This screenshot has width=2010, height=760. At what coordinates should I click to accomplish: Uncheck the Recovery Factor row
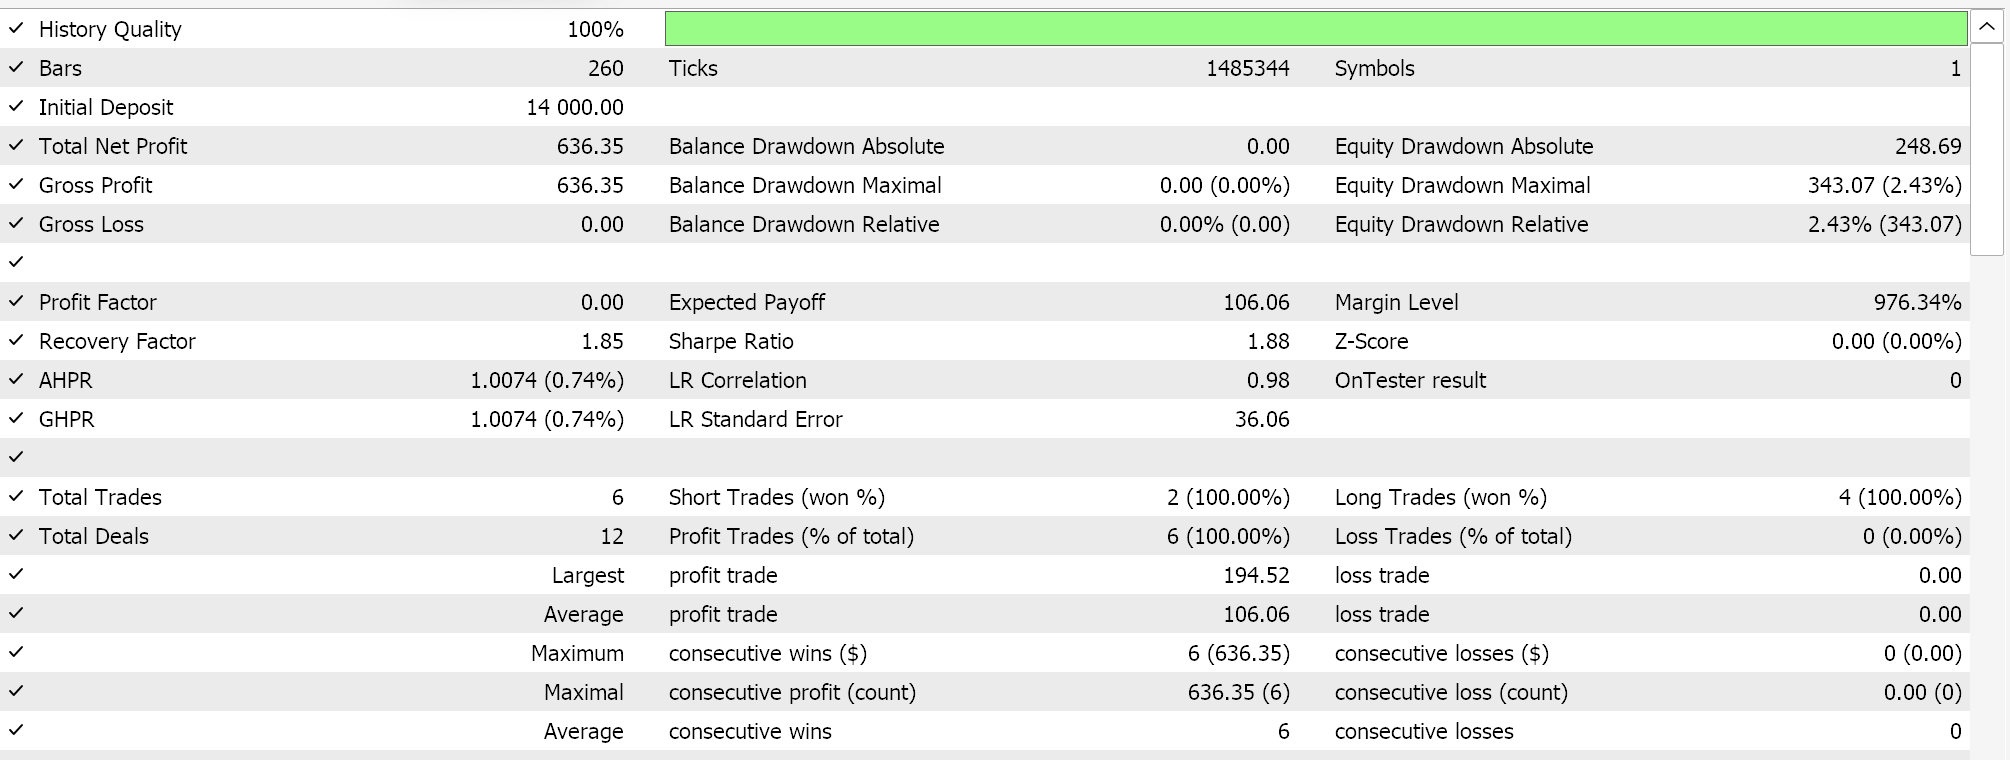tap(16, 341)
